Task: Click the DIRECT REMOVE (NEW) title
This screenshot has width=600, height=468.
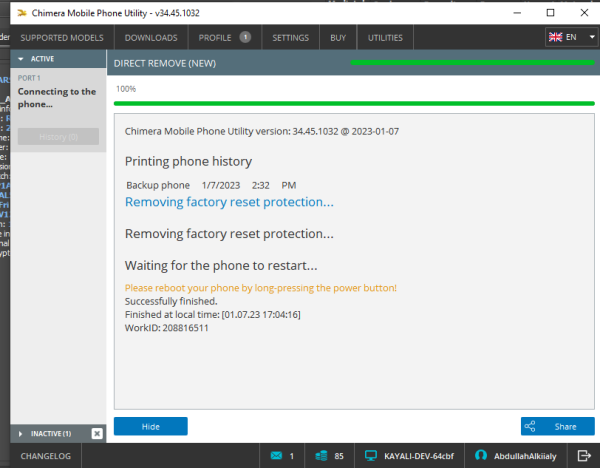Action: tap(165, 63)
